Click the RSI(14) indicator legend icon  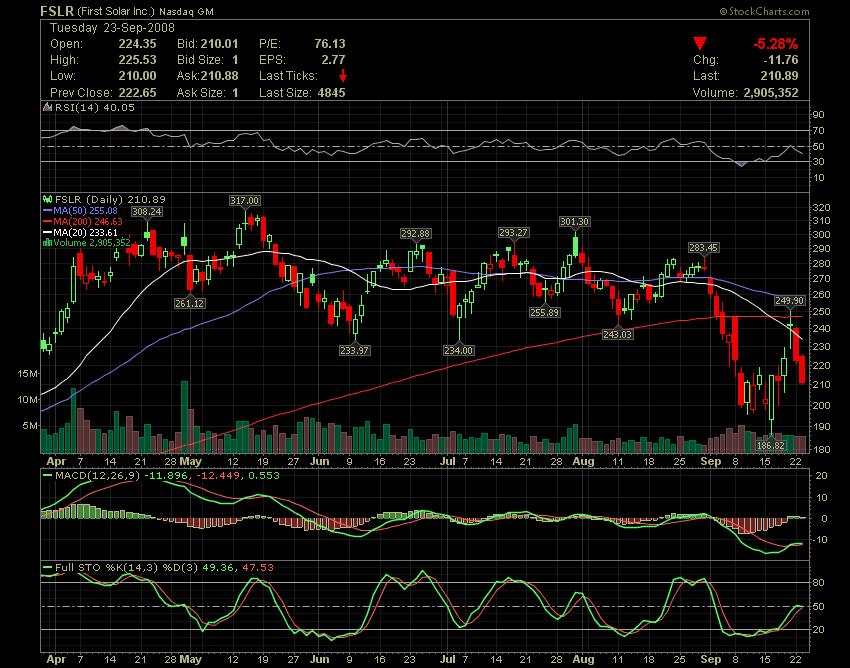(48, 107)
